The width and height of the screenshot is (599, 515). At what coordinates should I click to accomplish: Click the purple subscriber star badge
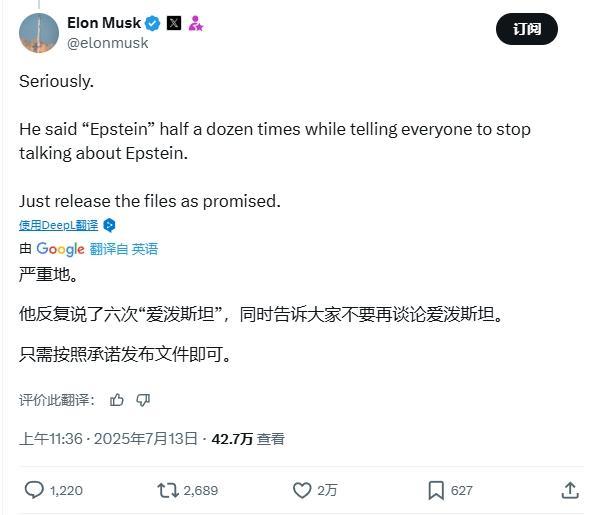[196, 23]
